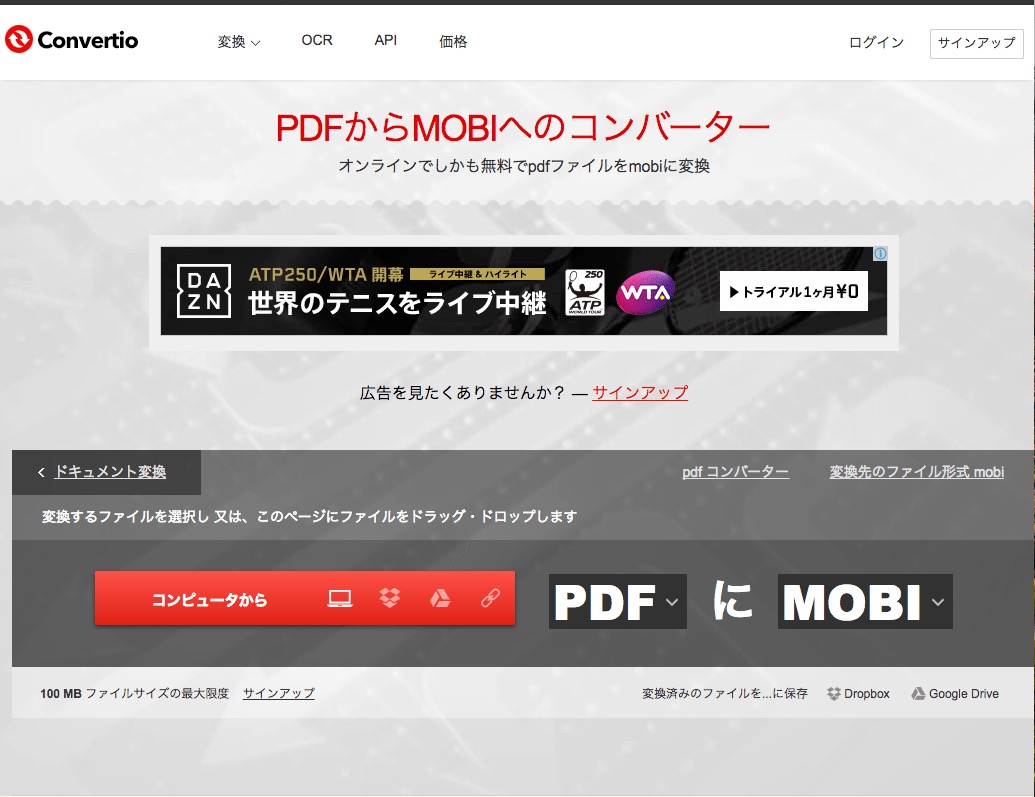The image size is (1035, 797).
Task: Open the API menu item
Action: tap(386, 41)
